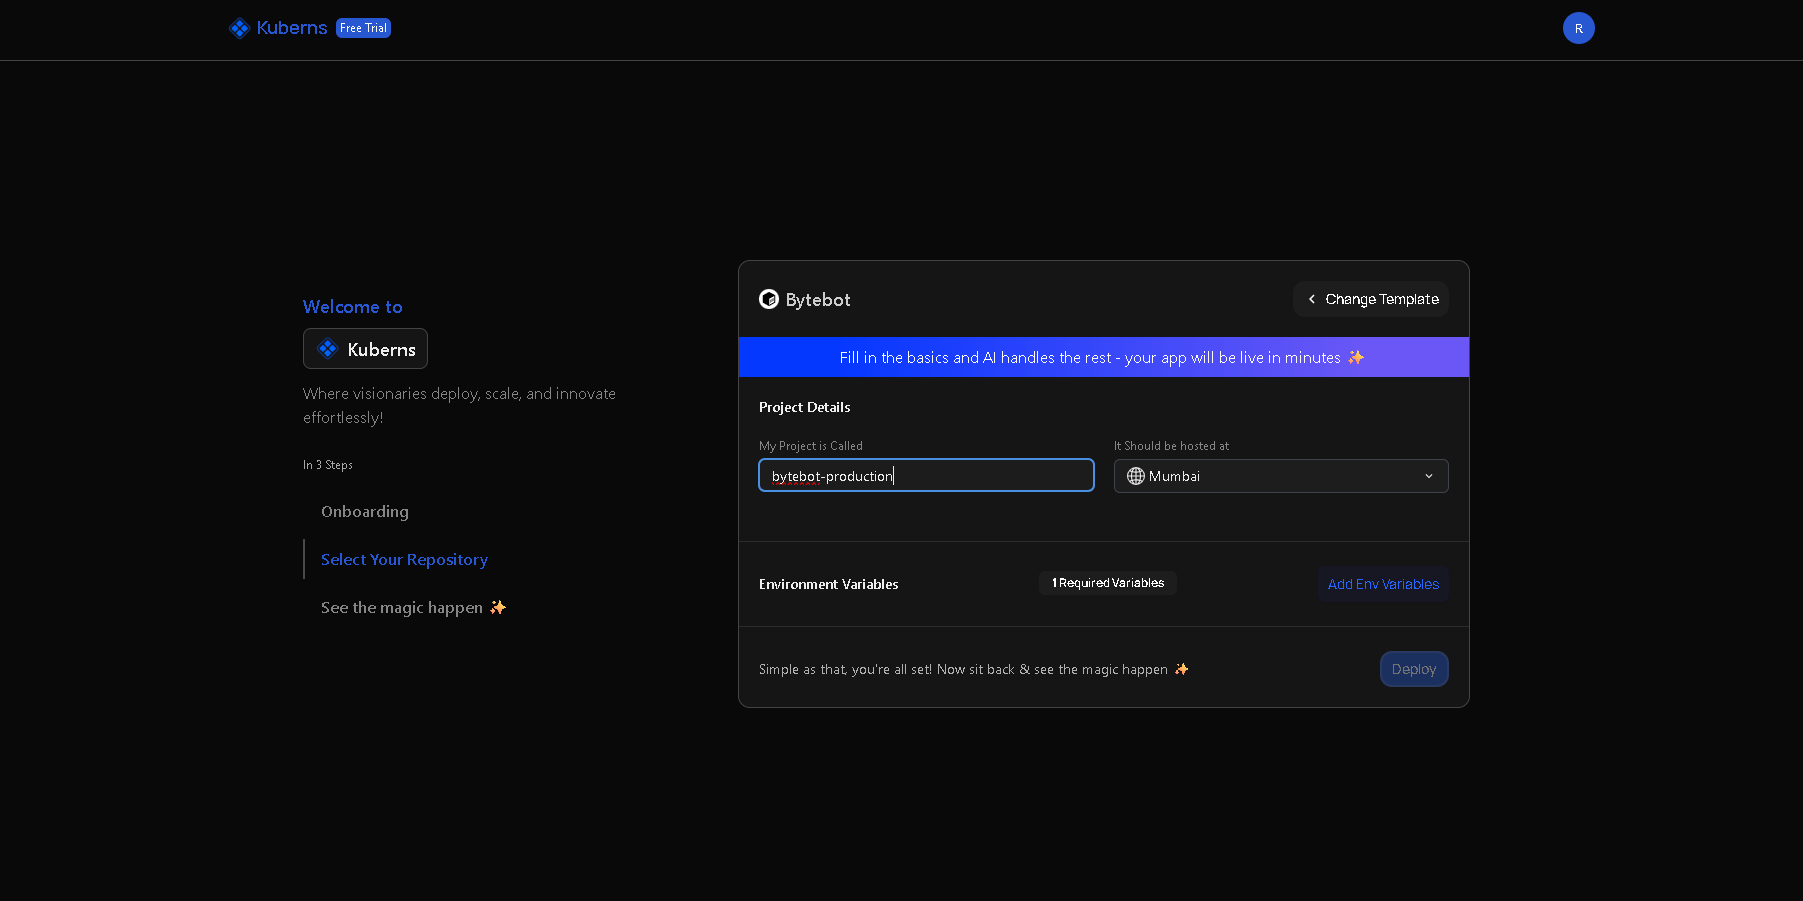1803x901 pixels.
Task: Open the region dropdown chevron arrow
Action: click(1429, 476)
